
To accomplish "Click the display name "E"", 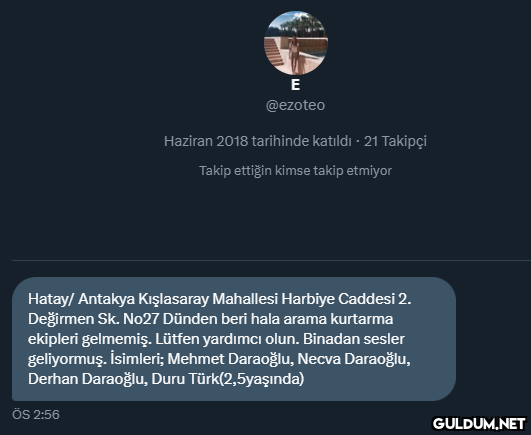I will (x=295, y=85).
